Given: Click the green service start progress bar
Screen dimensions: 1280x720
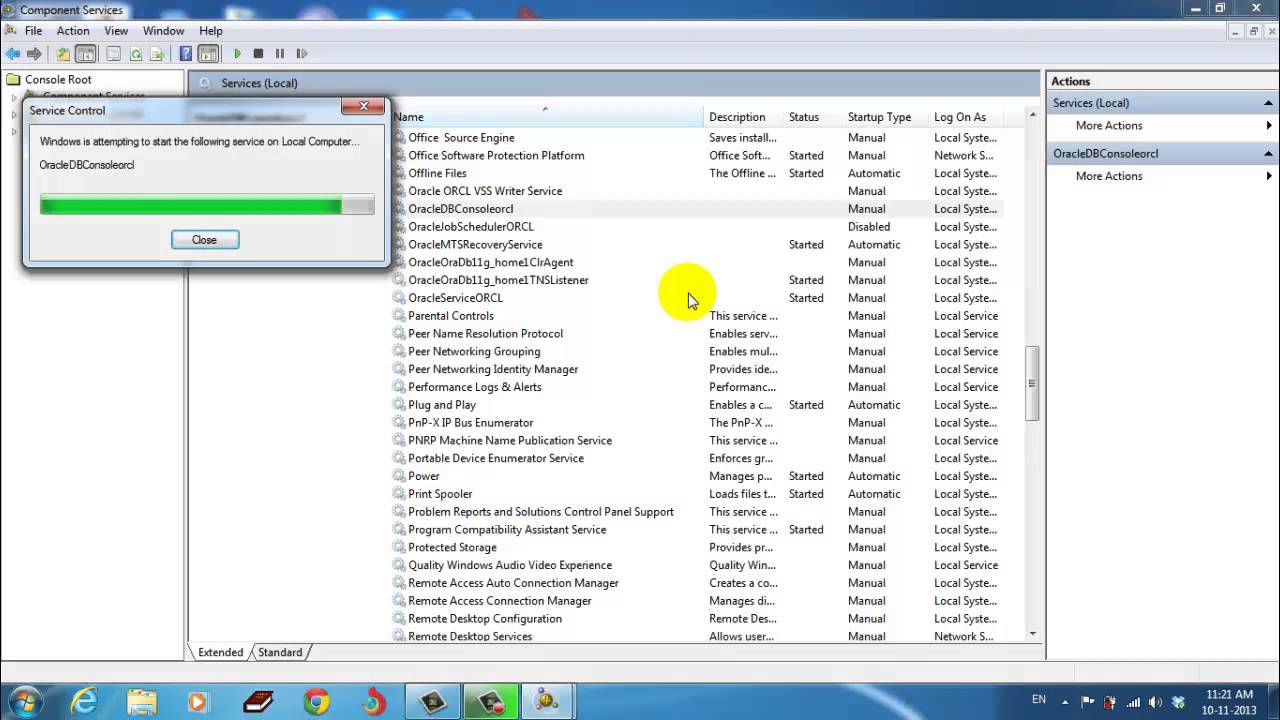Looking at the screenshot, I should tap(207, 206).
